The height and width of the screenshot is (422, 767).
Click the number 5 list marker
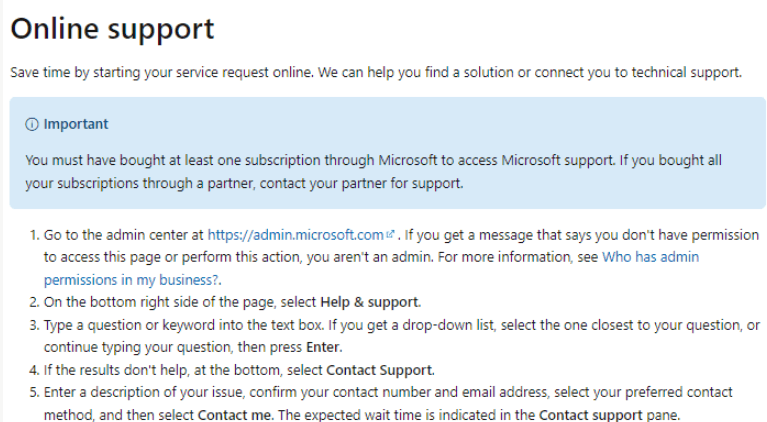[33, 392]
